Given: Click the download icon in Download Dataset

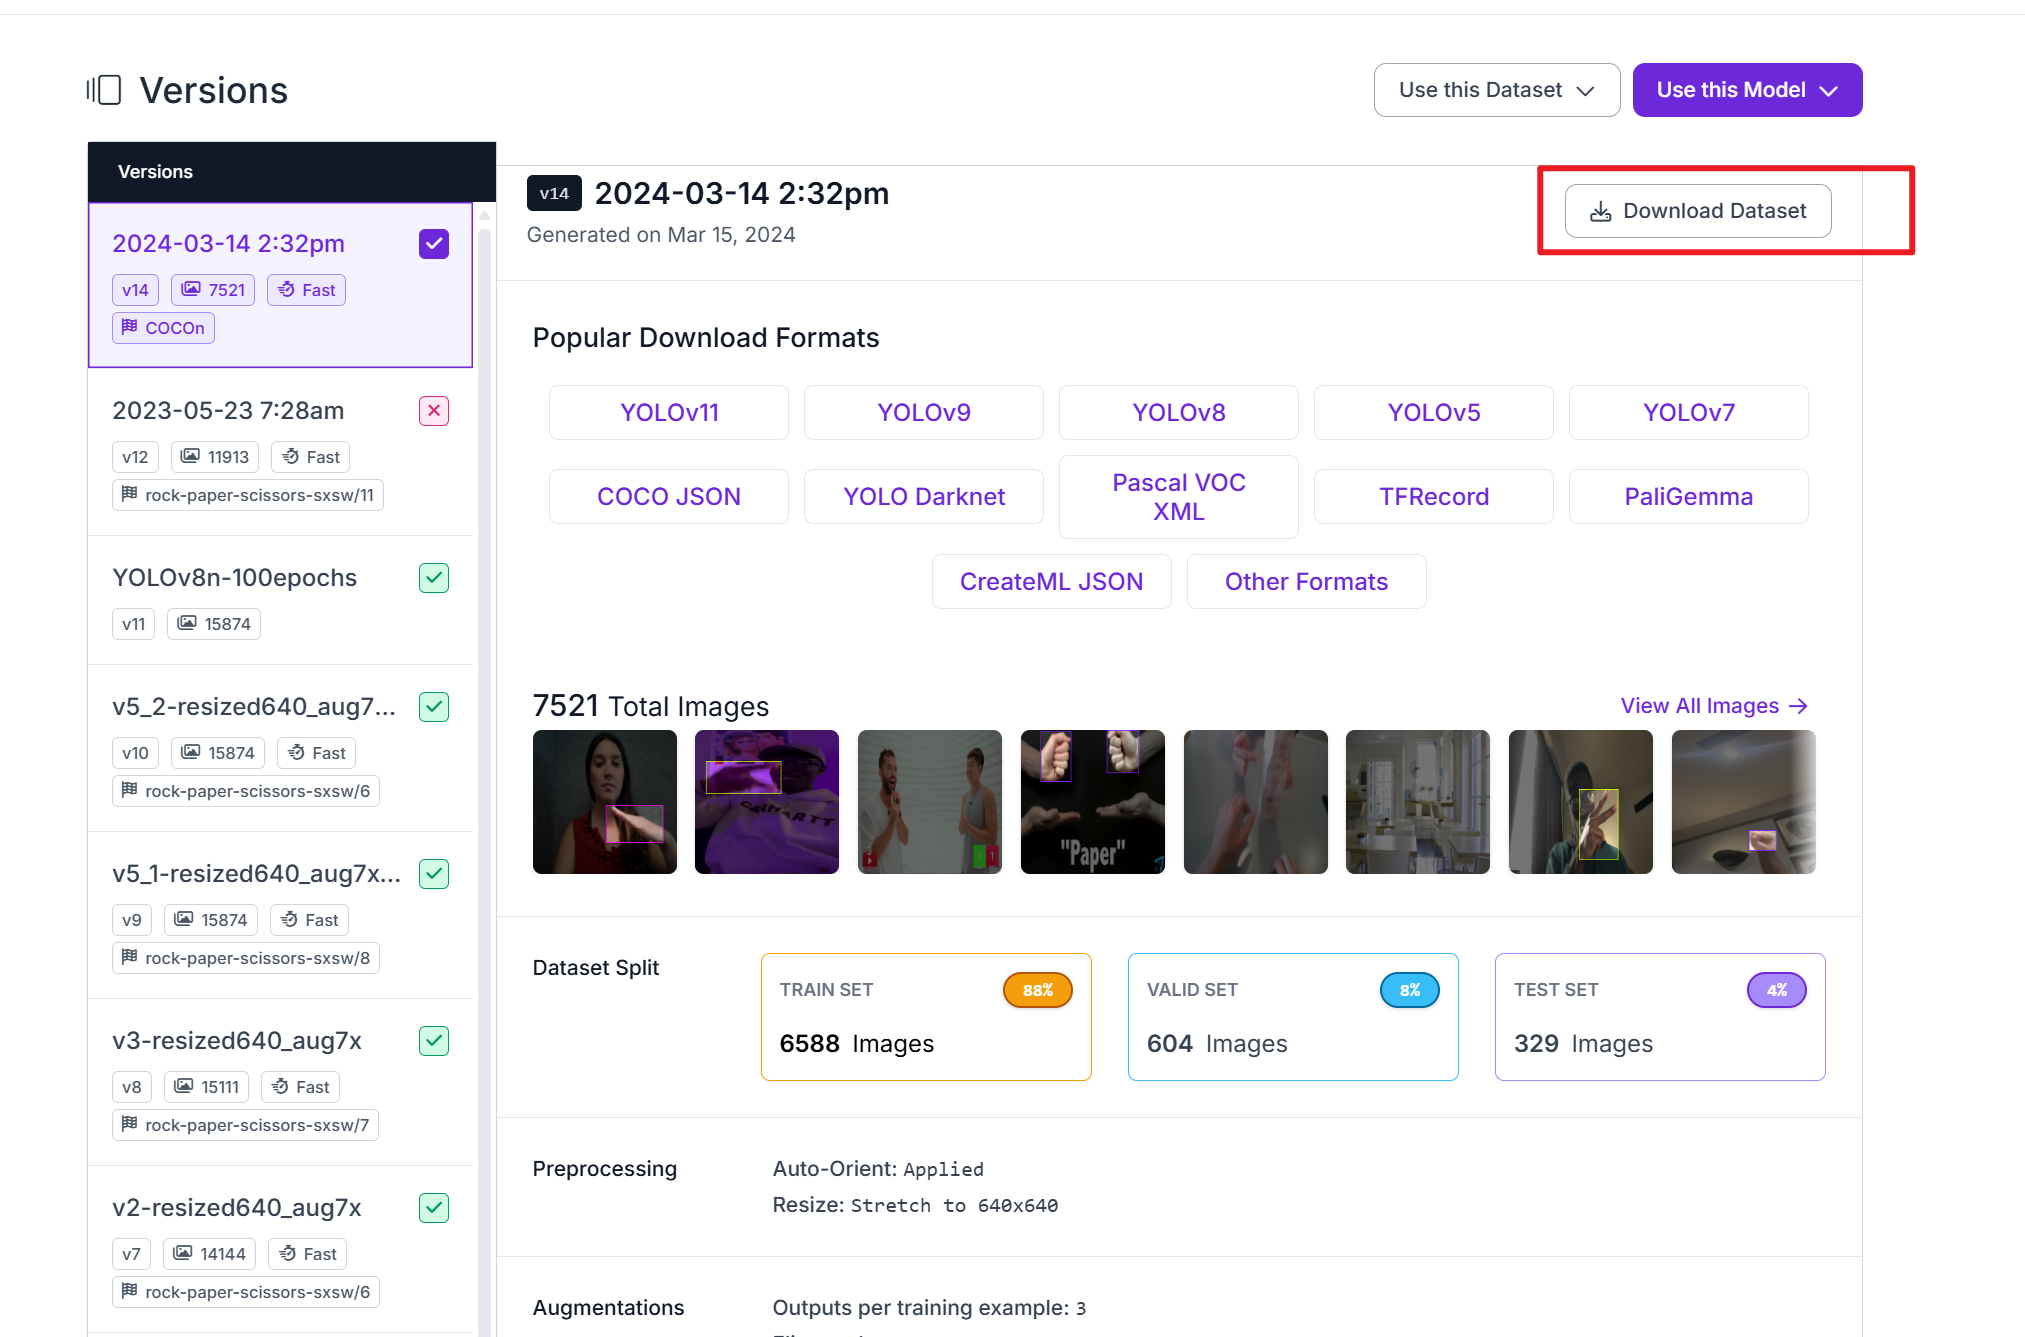Looking at the screenshot, I should click(1600, 211).
